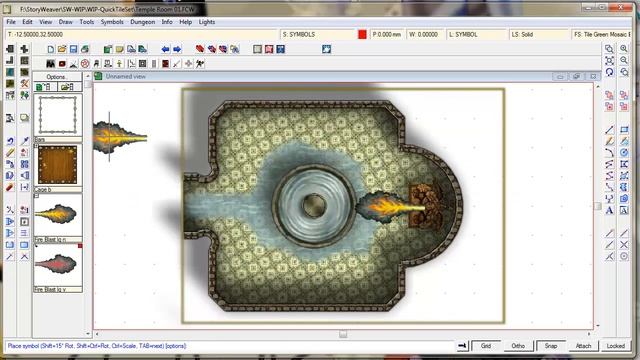Click the binoculars icon in second toolbar row
The width and height of the screenshot is (640, 360).
[51, 64]
